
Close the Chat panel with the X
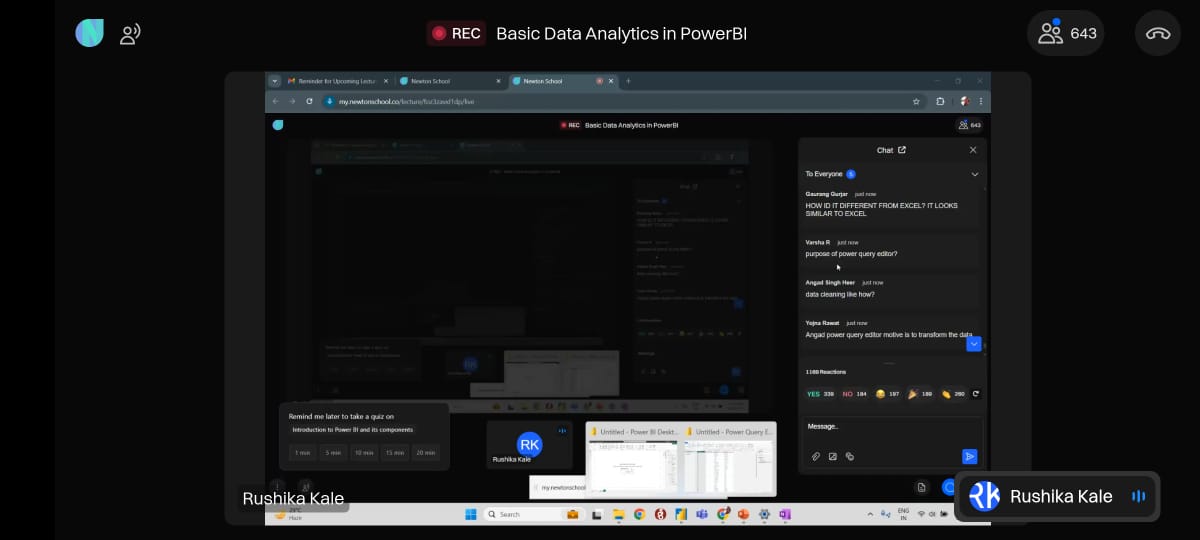pos(973,150)
